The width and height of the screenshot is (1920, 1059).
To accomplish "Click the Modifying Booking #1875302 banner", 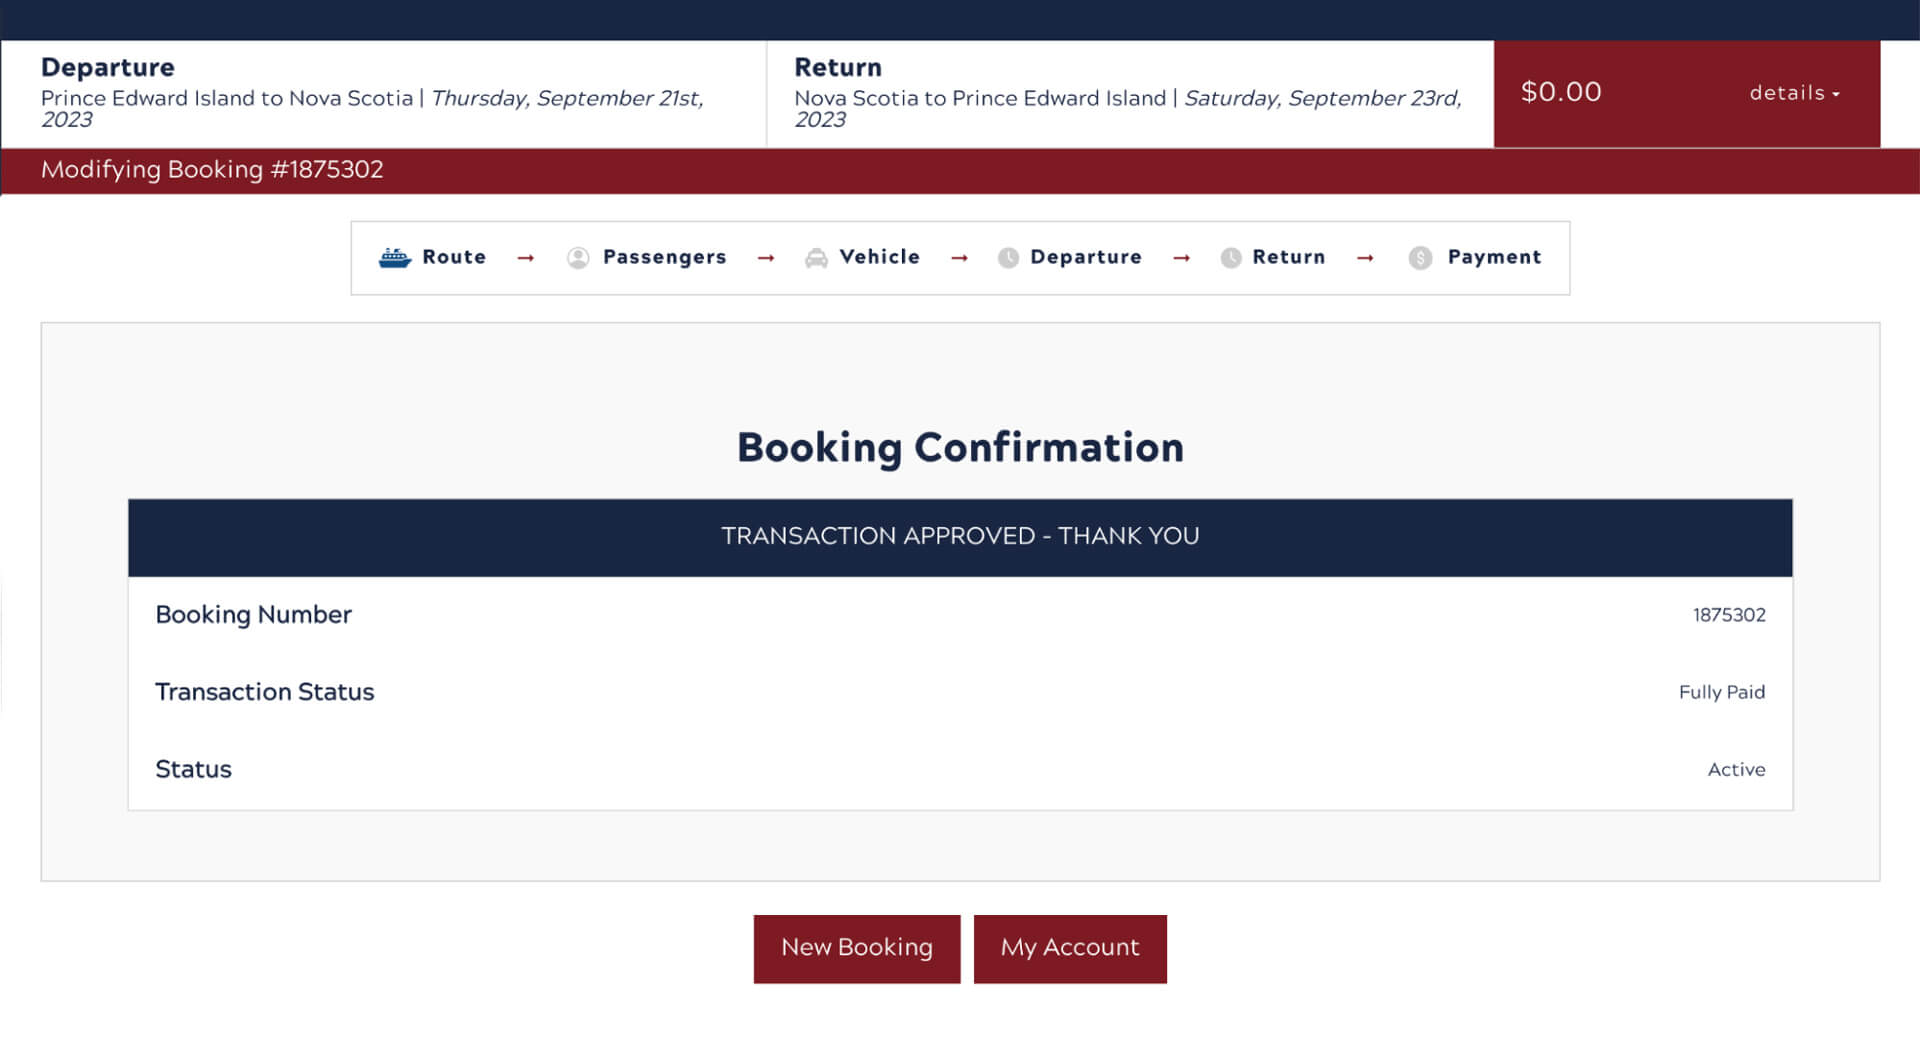I will (211, 170).
